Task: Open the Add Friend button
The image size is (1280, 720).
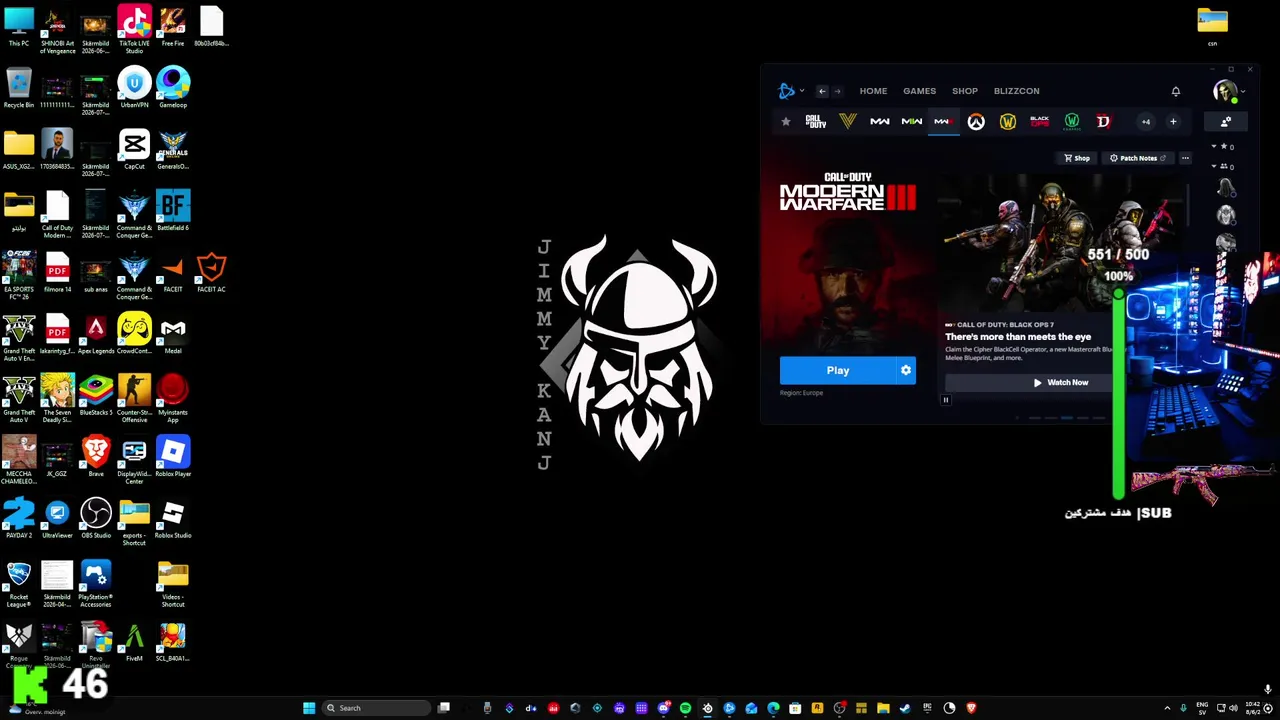Action: click(1226, 122)
